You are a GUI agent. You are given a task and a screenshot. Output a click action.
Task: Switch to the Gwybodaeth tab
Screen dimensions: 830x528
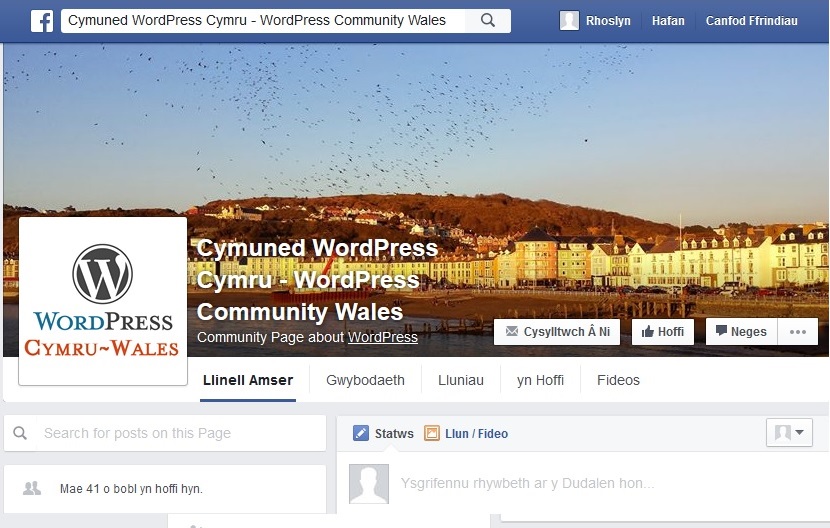[365, 380]
